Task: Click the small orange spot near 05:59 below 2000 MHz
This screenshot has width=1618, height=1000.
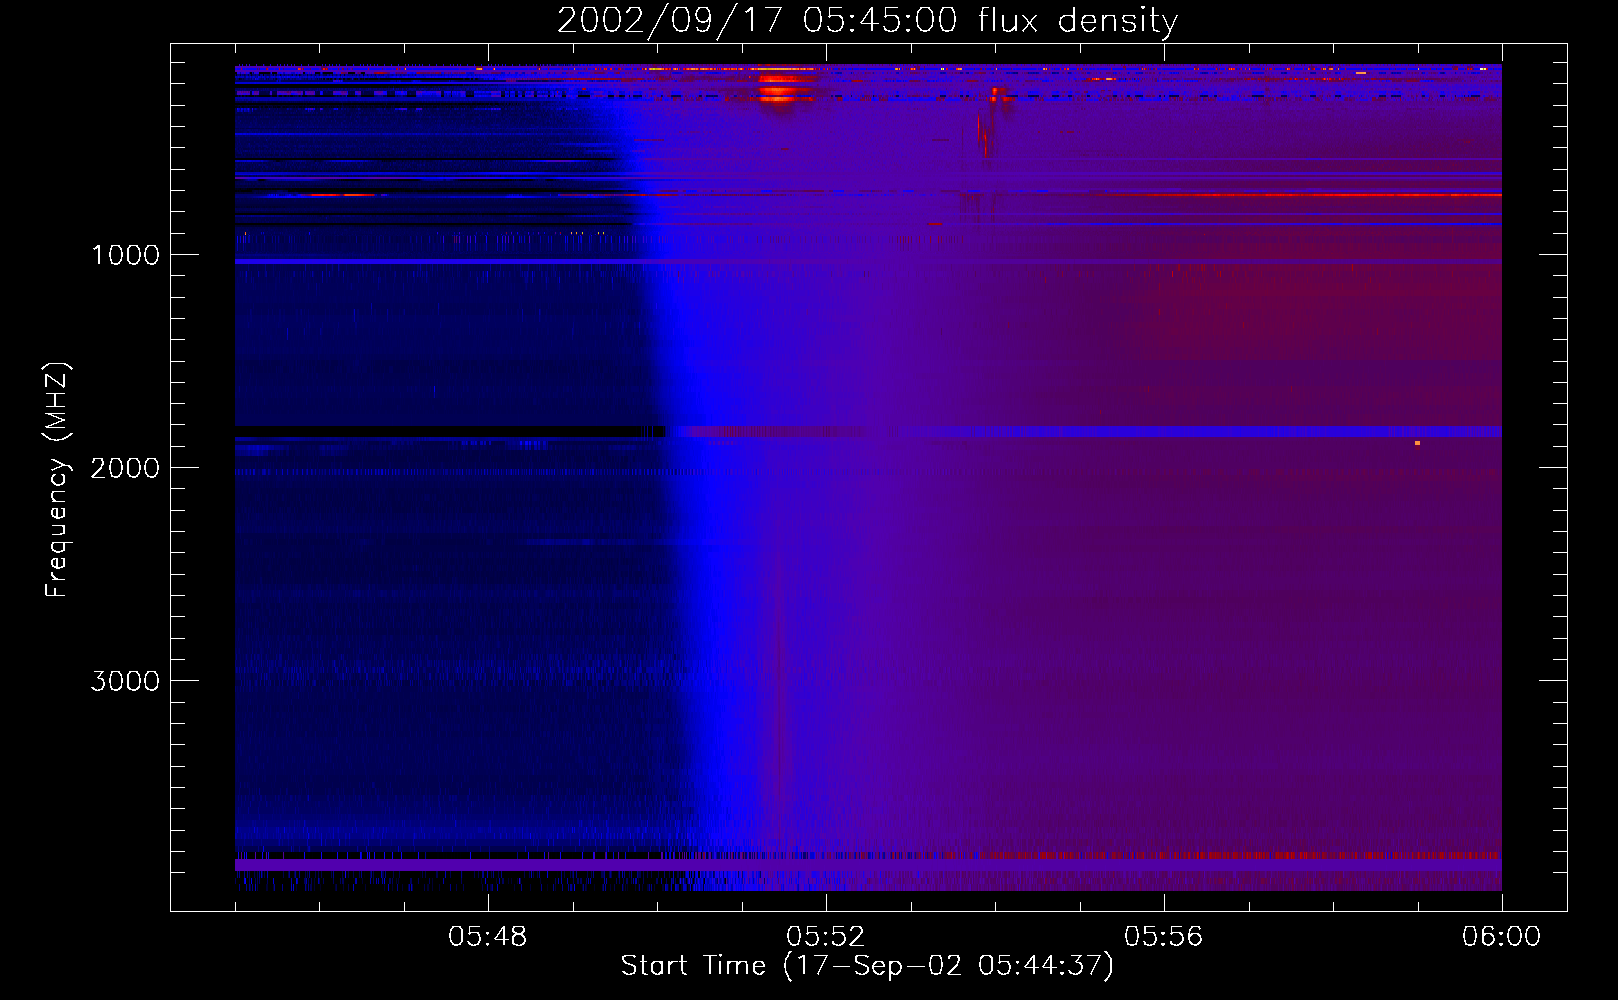Action: pos(1417,442)
